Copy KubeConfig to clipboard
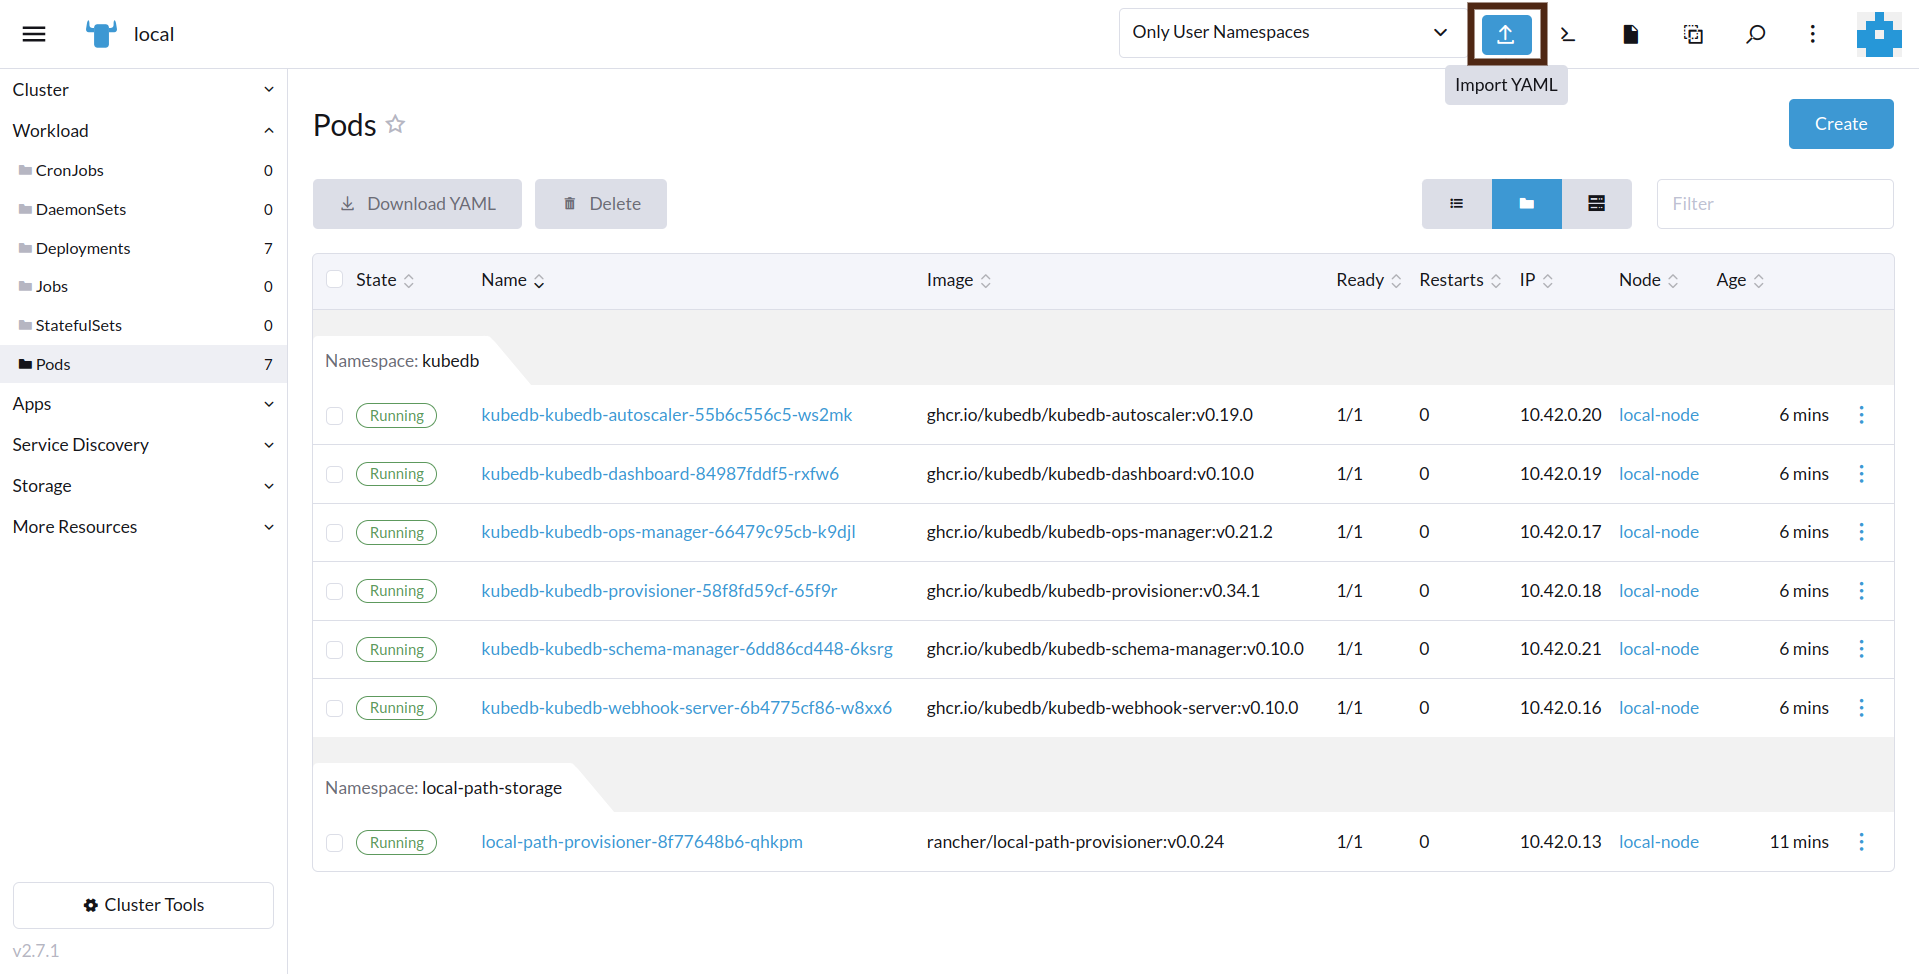 [1693, 33]
